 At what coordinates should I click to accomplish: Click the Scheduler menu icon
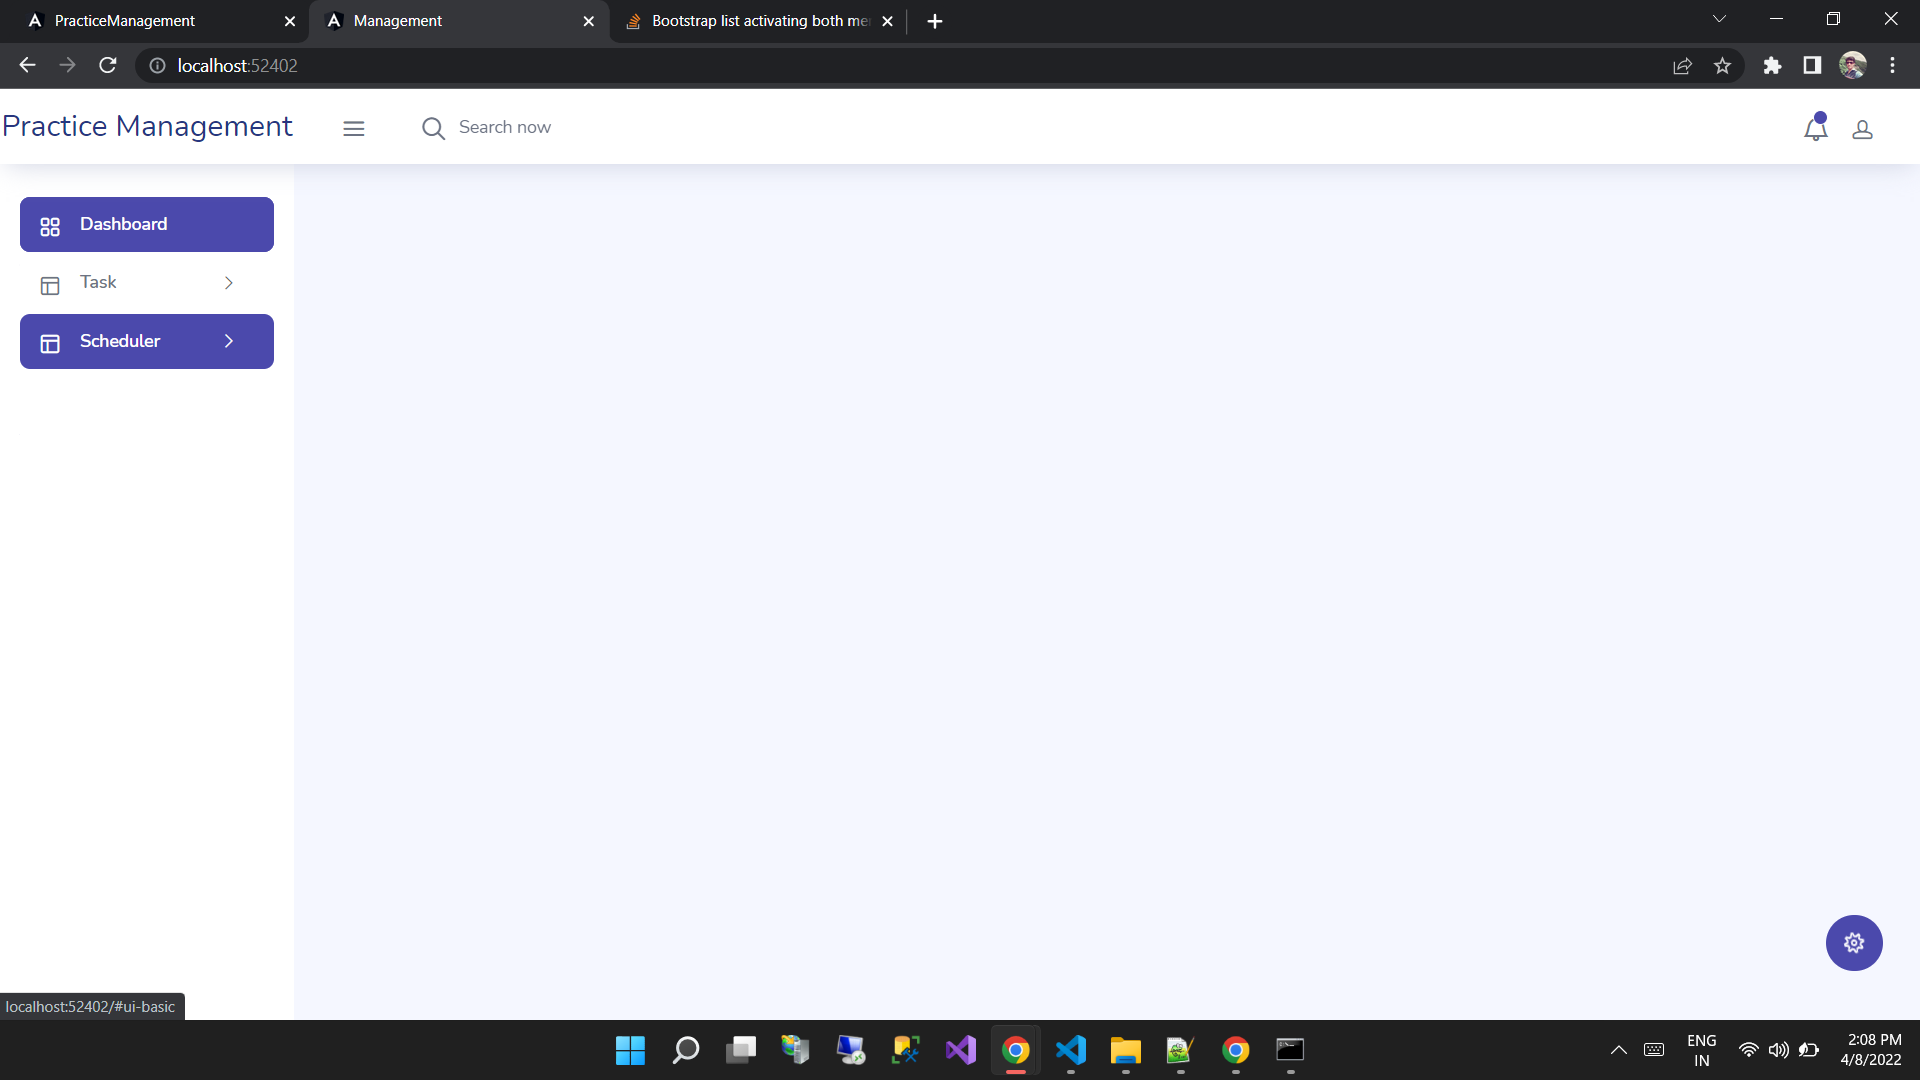tap(49, 343)
